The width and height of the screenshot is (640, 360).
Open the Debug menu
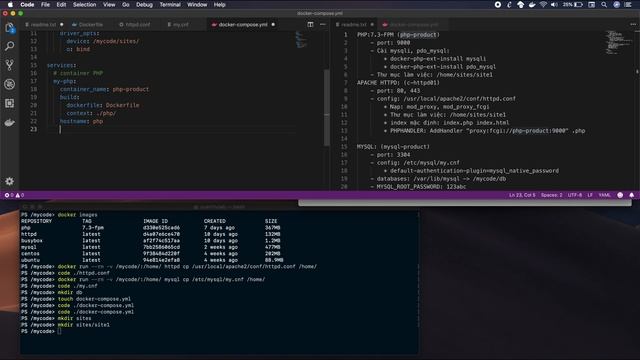144,4
